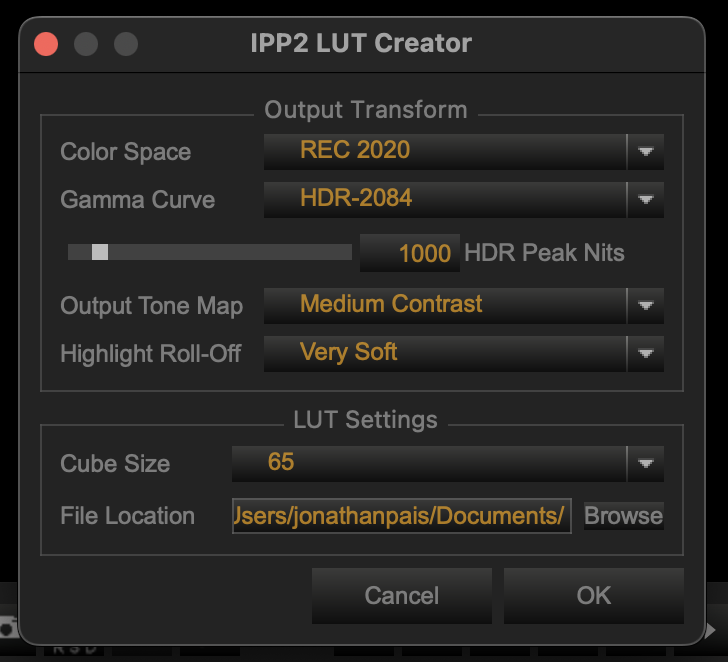Close the IPP2 LUT Creator window
Image resolution: width=728 pixels, height=662 pixels.
(46, 44)
